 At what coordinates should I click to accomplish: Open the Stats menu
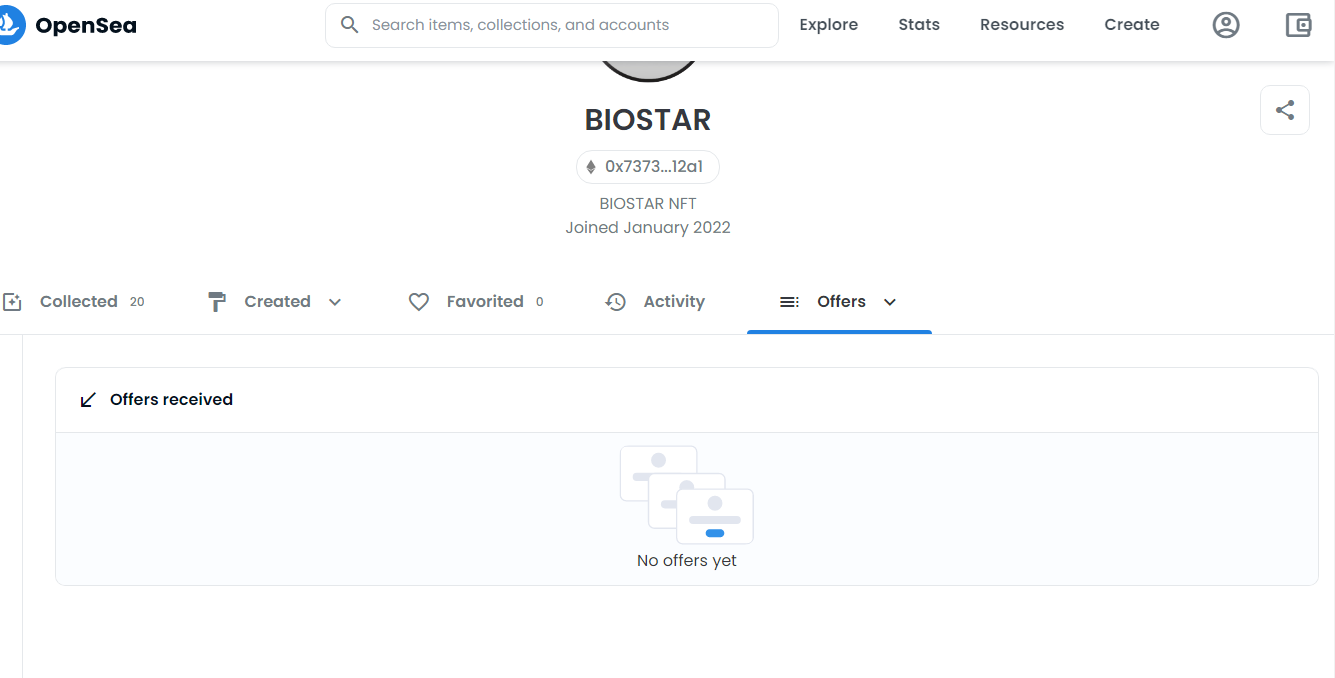tap(919, 25)
